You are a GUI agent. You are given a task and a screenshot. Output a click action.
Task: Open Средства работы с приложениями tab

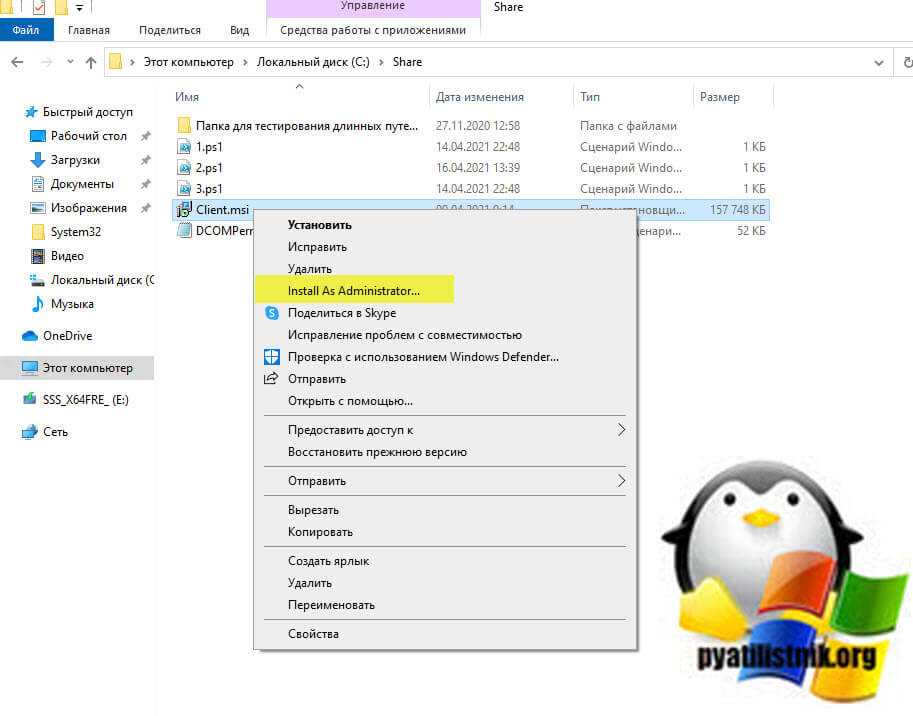coord(373,30)
